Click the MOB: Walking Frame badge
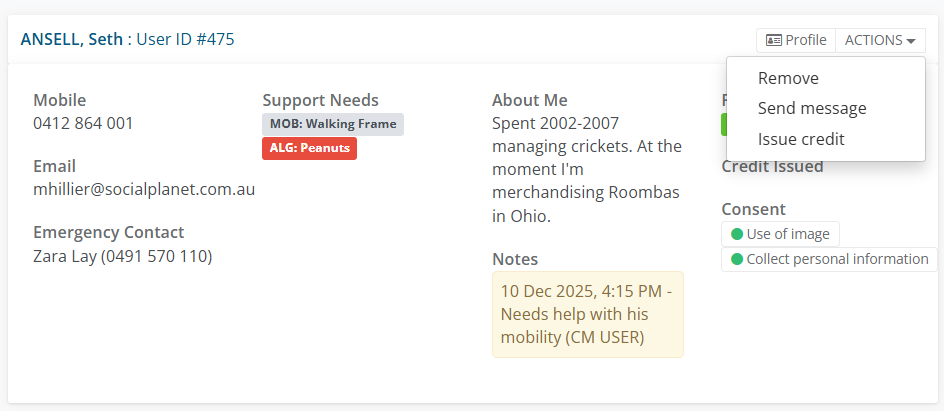Screen dimensions: 944x411 click(333, 124)
